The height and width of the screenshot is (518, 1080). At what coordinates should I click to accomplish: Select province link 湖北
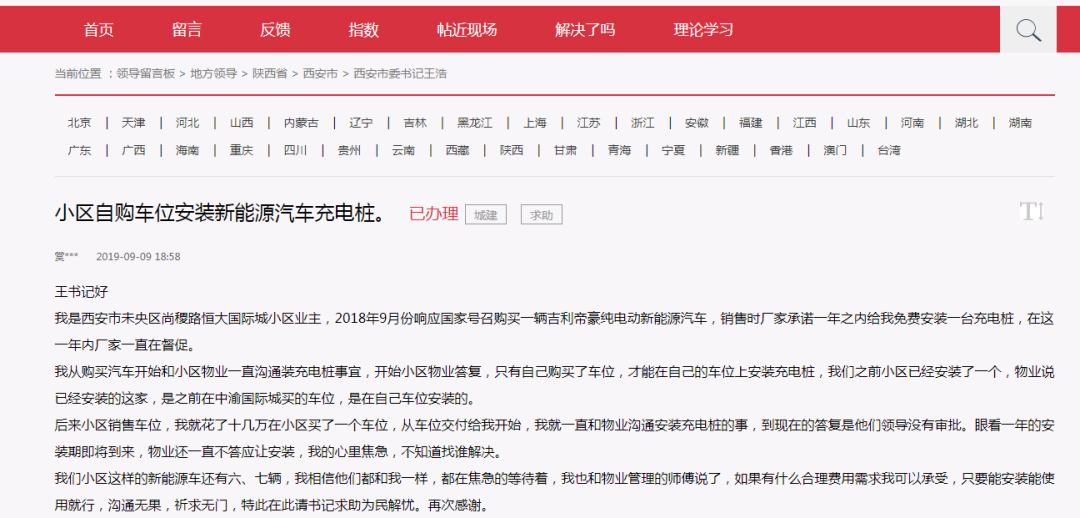967,123
